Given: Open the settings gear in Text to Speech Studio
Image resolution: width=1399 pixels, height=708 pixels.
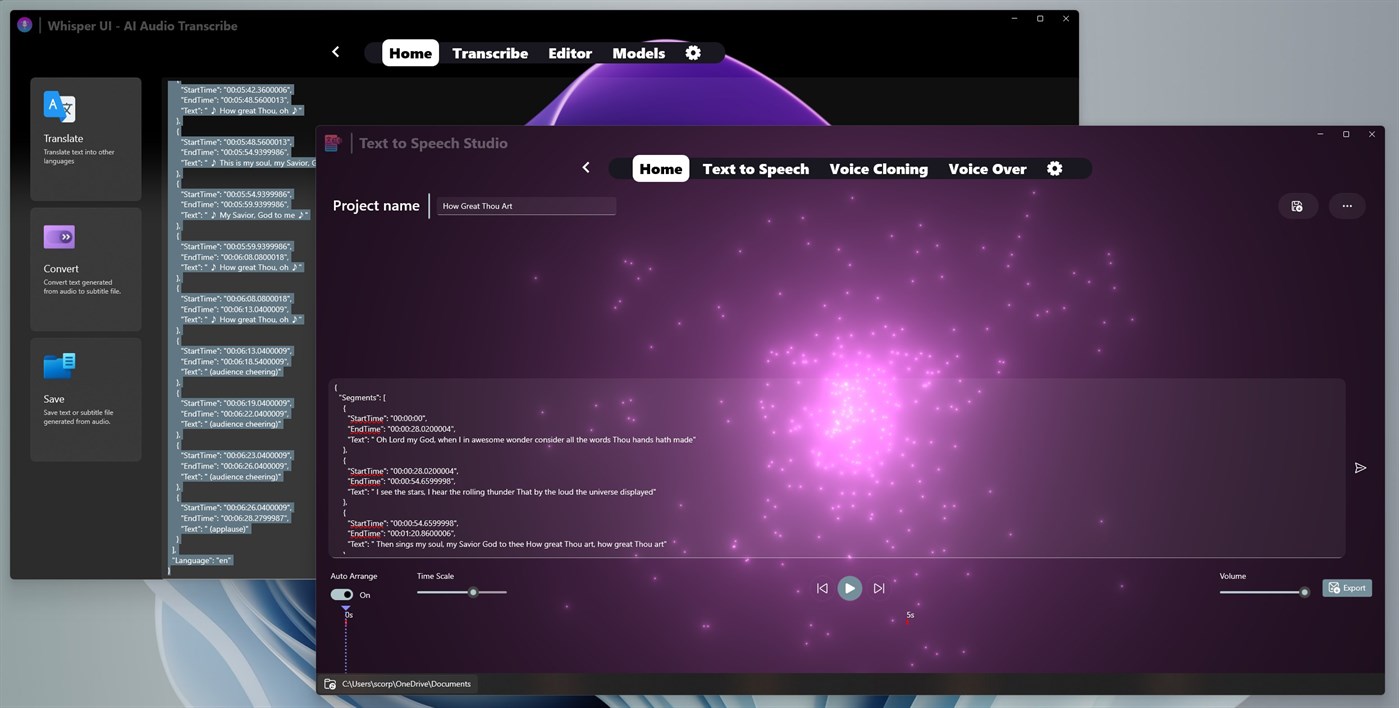Looking at the screenshot, I should [1055, 168].
